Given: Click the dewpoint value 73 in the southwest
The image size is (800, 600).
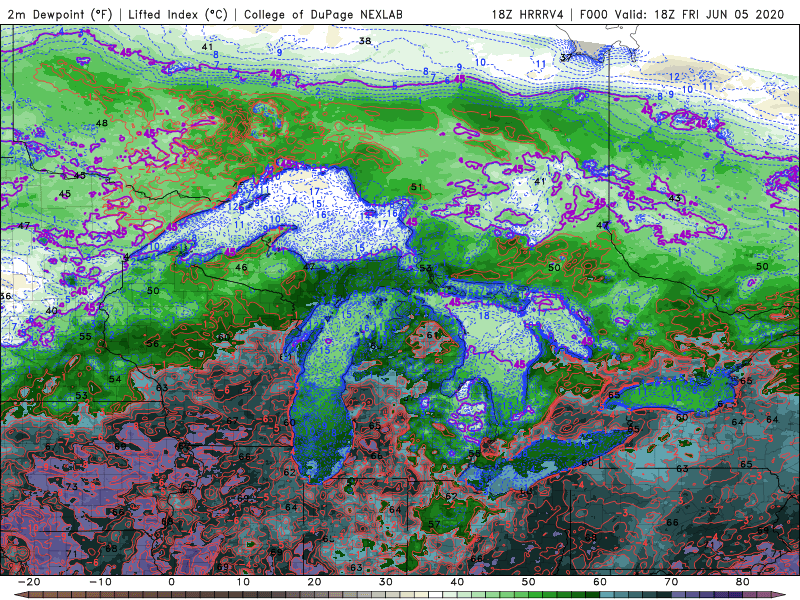Looking at the screenshot, I should pyautogui.click(x=71, y=487).
